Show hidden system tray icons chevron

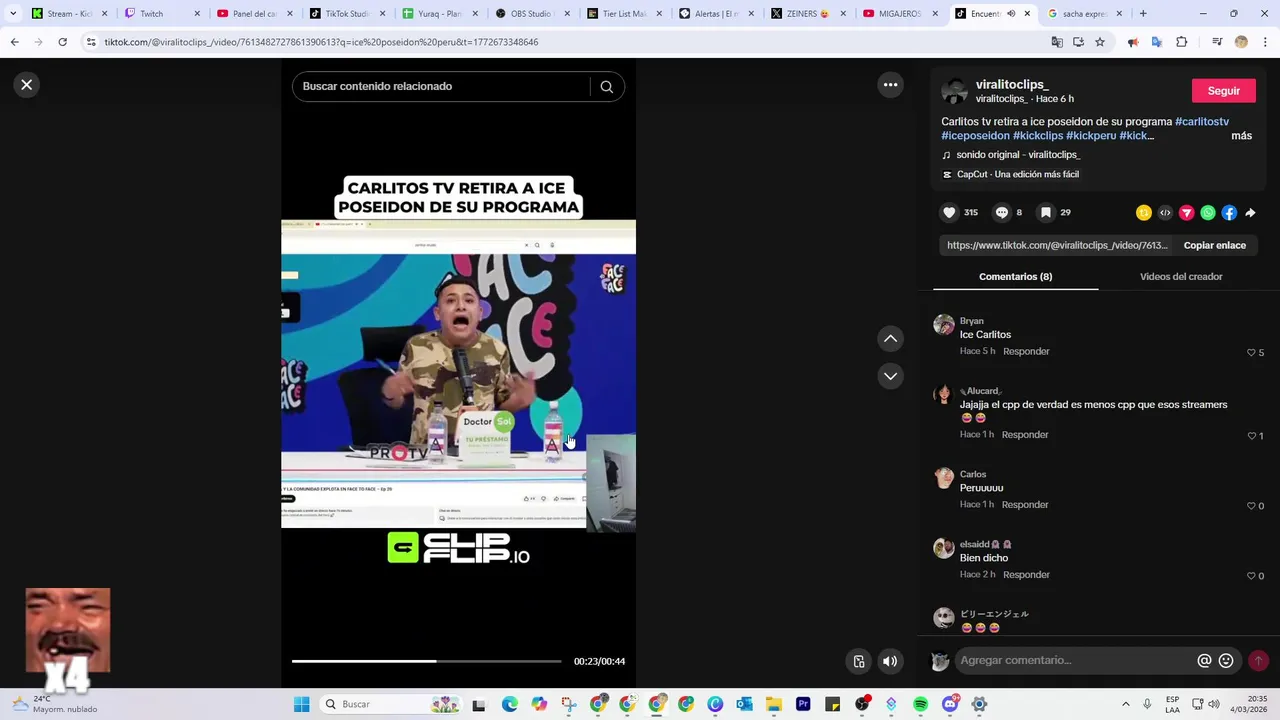tap(1125, 705)
